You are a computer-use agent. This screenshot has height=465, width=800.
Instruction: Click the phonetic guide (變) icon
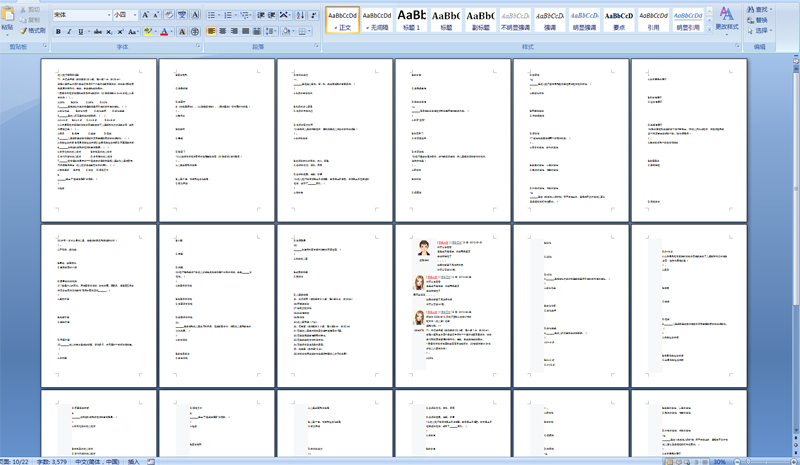pyautogui.click(x=182, y=15)
